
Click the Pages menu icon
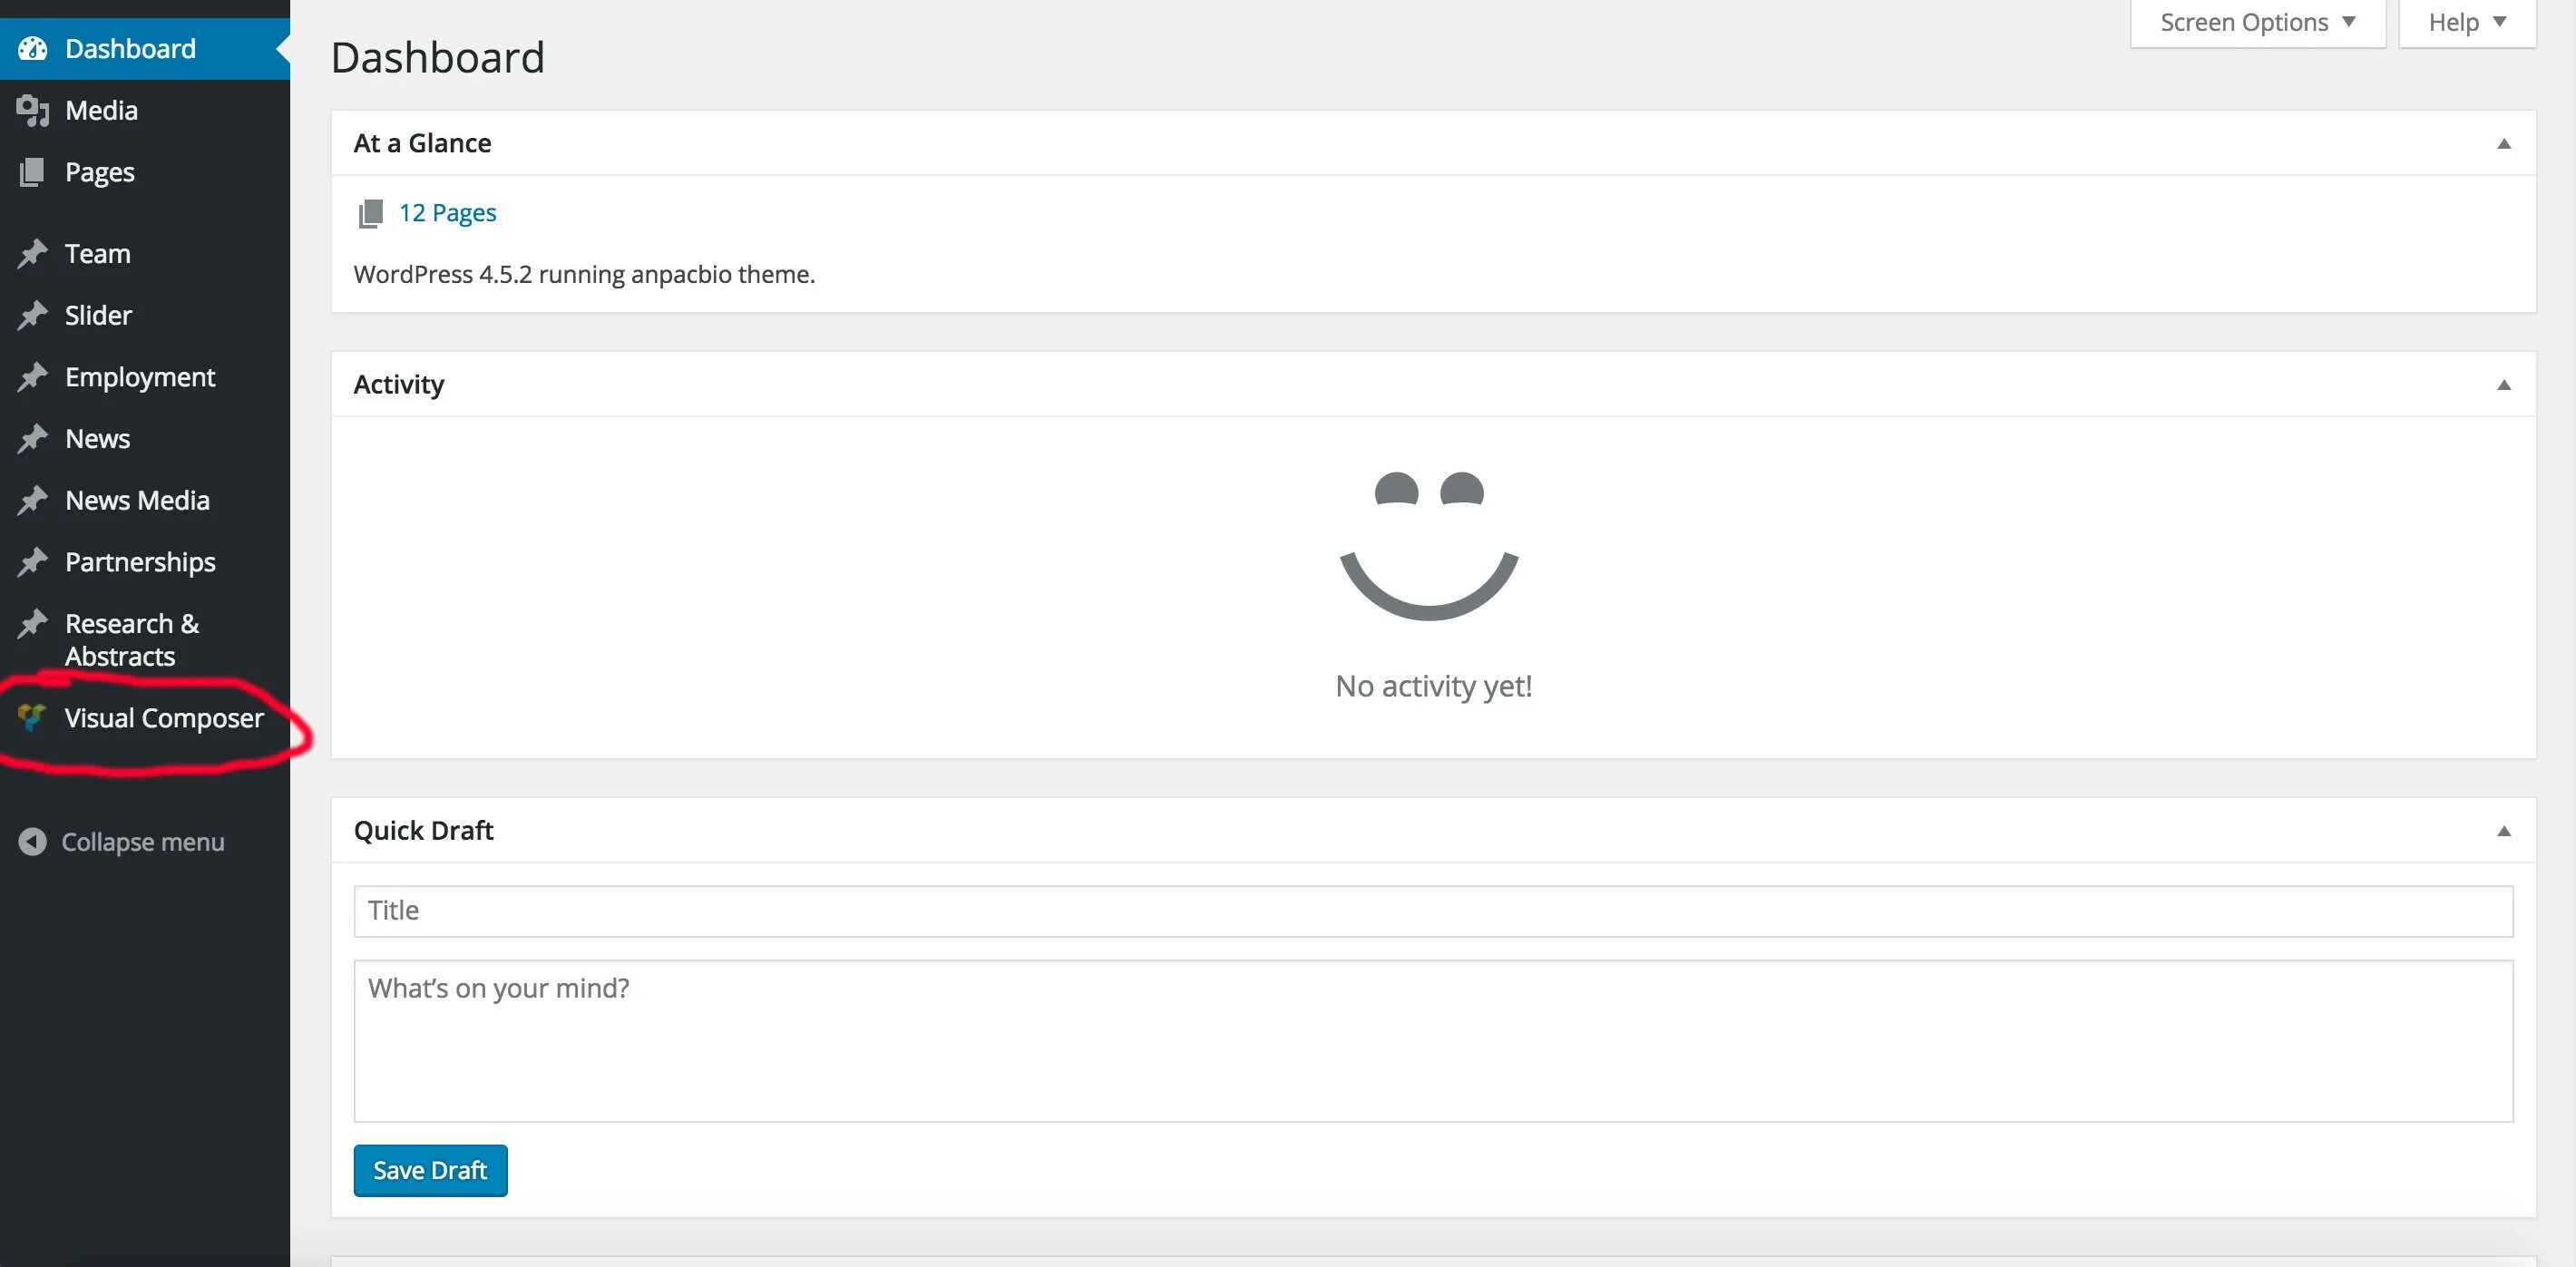click(x=31, y=170)
